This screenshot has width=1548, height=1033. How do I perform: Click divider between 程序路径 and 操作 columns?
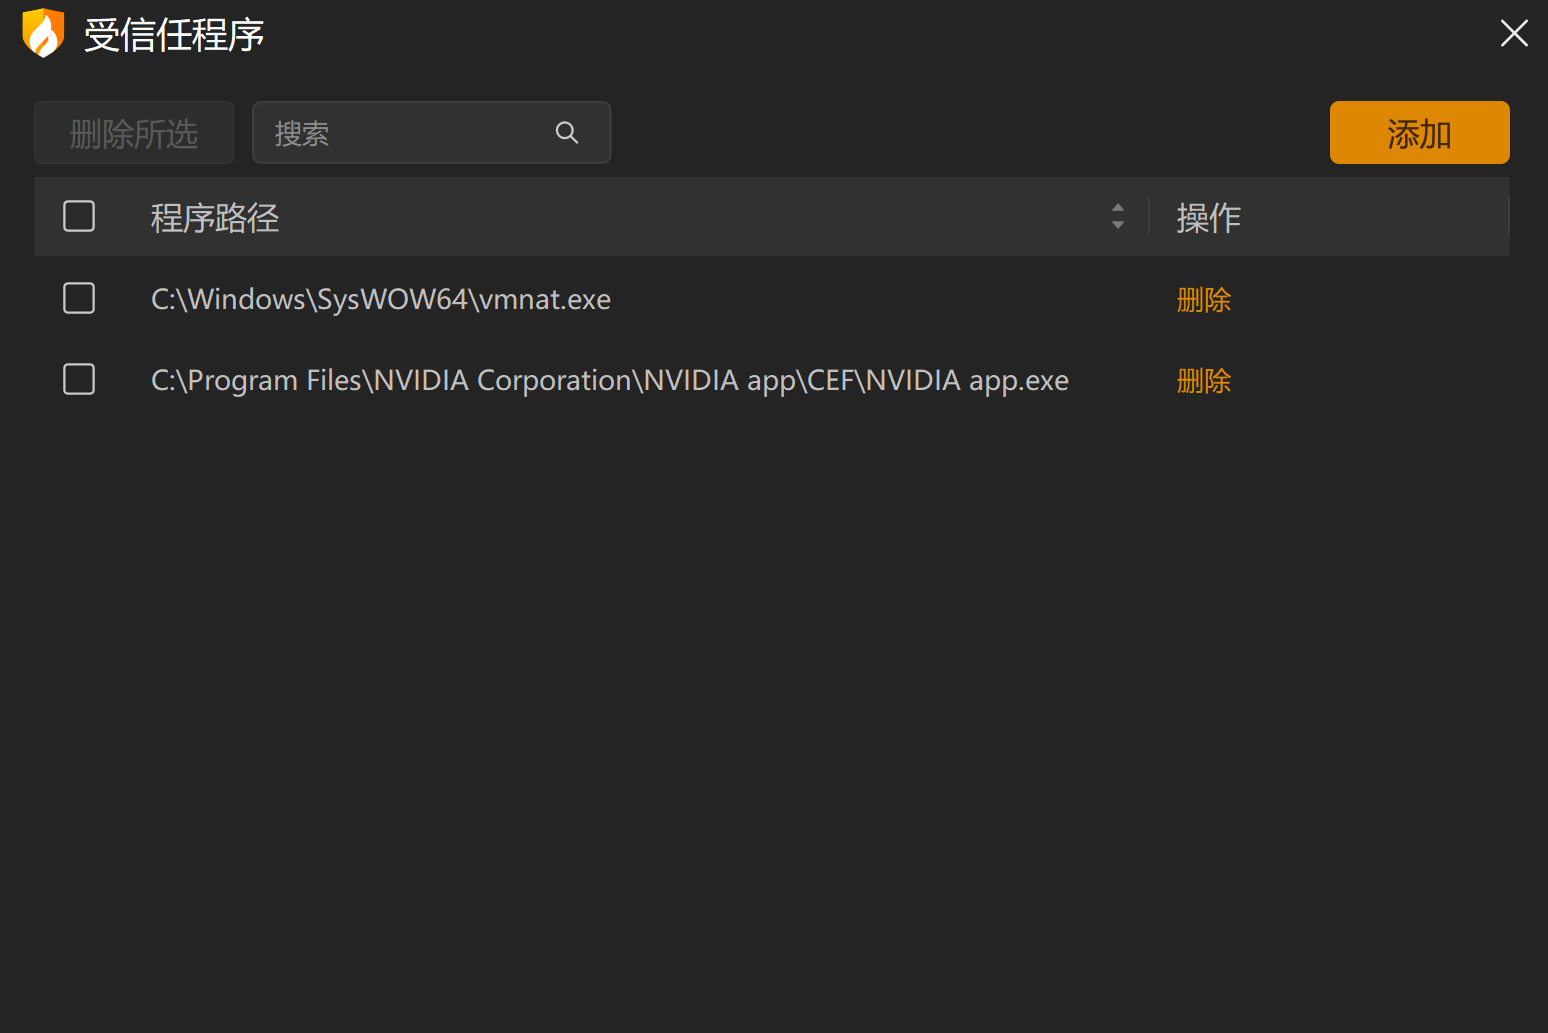(1149, 217)
